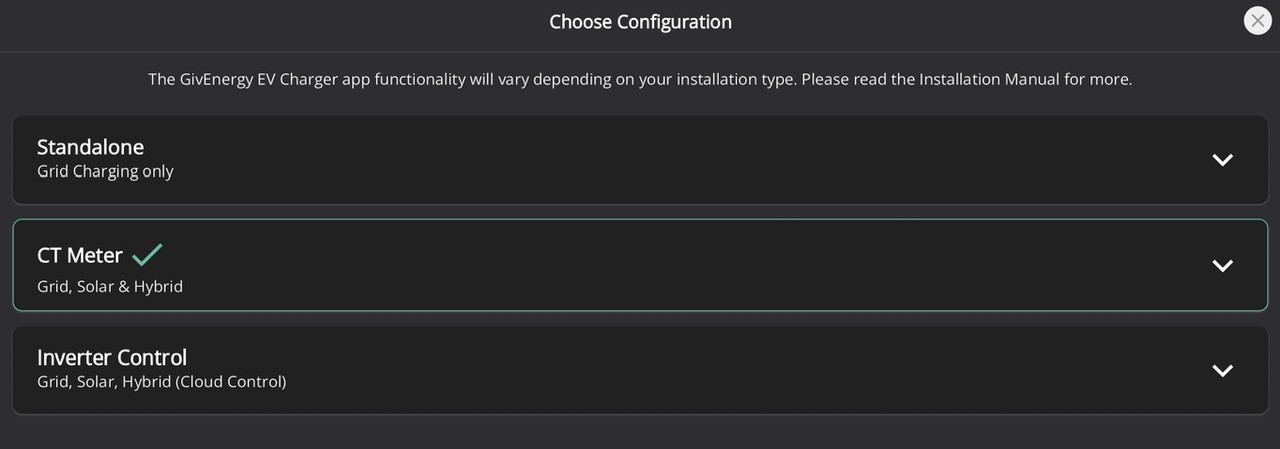Expand the Standalone option chevron
The width and height of the screenshot is (1280, 449).
[1222, 160]
